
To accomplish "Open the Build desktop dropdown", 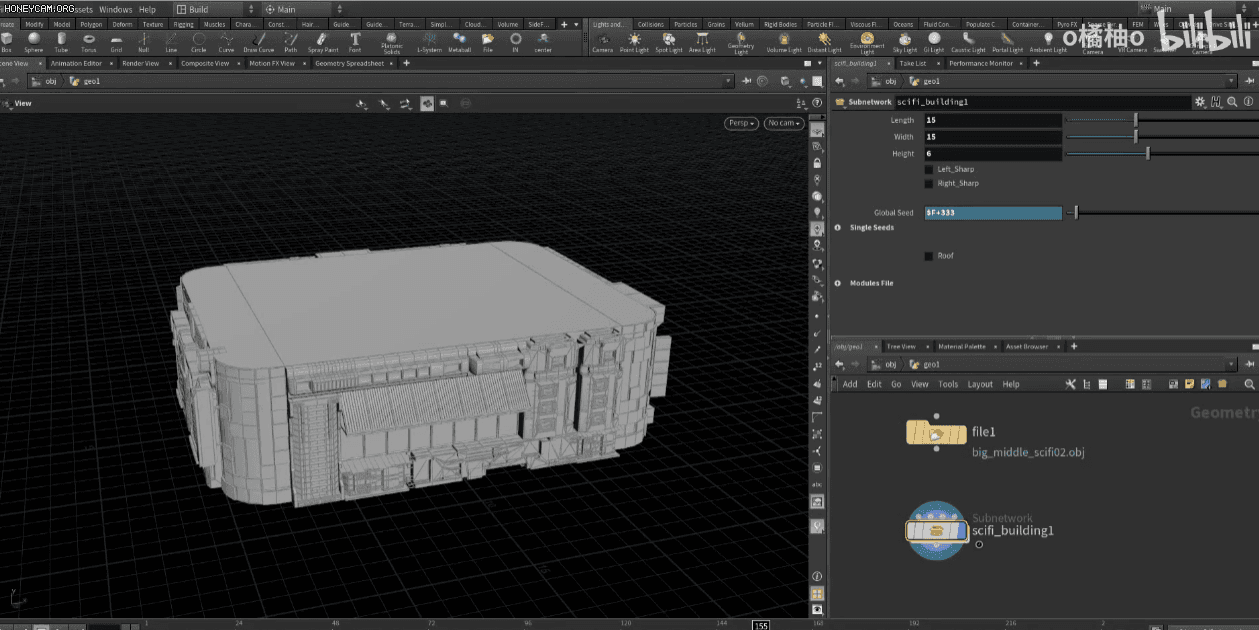I will [x=214, y=9].
